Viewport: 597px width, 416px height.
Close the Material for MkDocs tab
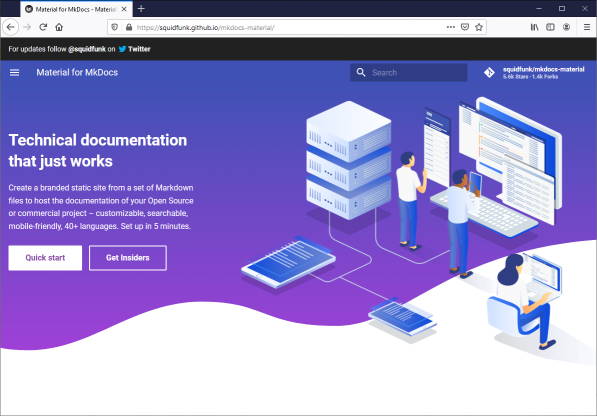(124, 9)
